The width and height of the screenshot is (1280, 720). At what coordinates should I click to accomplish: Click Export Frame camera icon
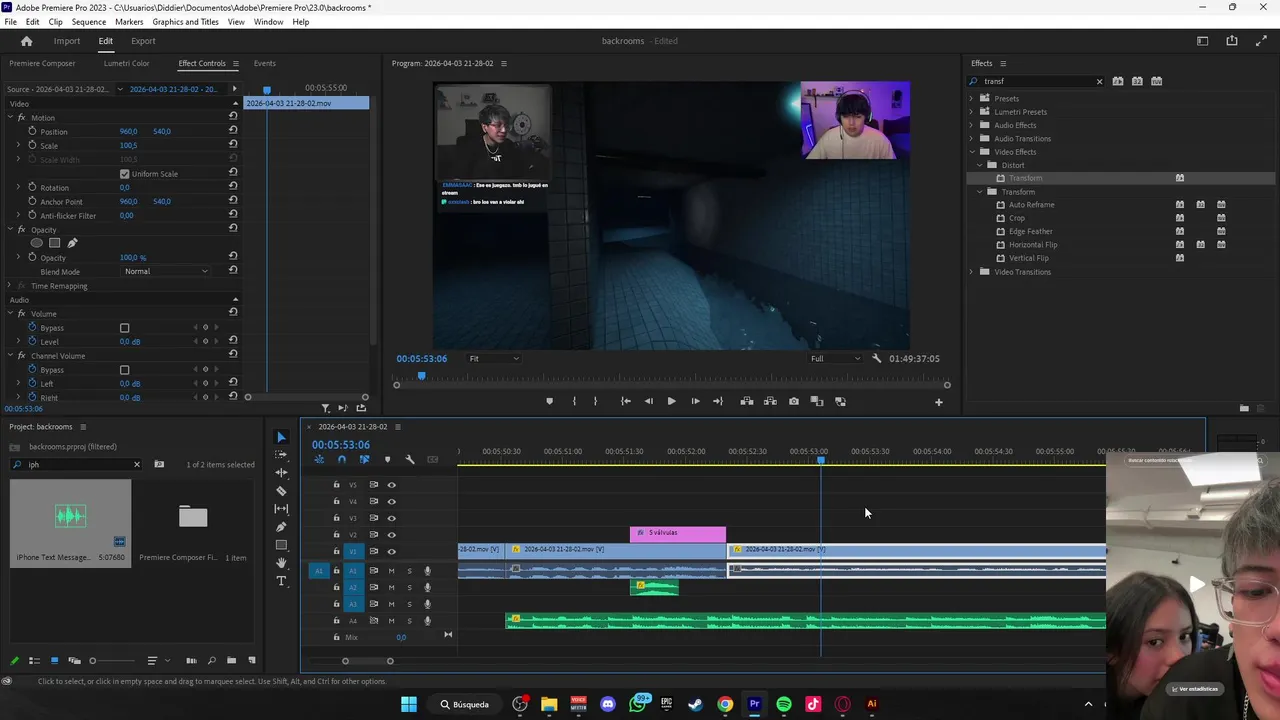click(793, 401)
